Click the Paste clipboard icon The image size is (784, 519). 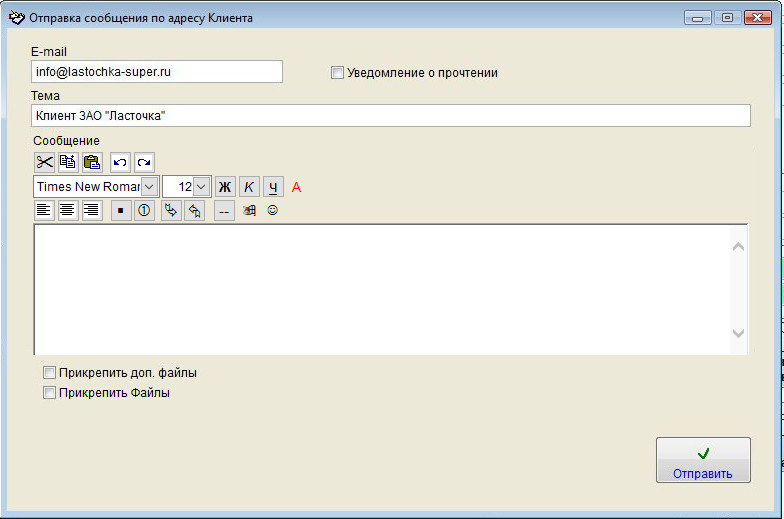click(x=92, y=162)
